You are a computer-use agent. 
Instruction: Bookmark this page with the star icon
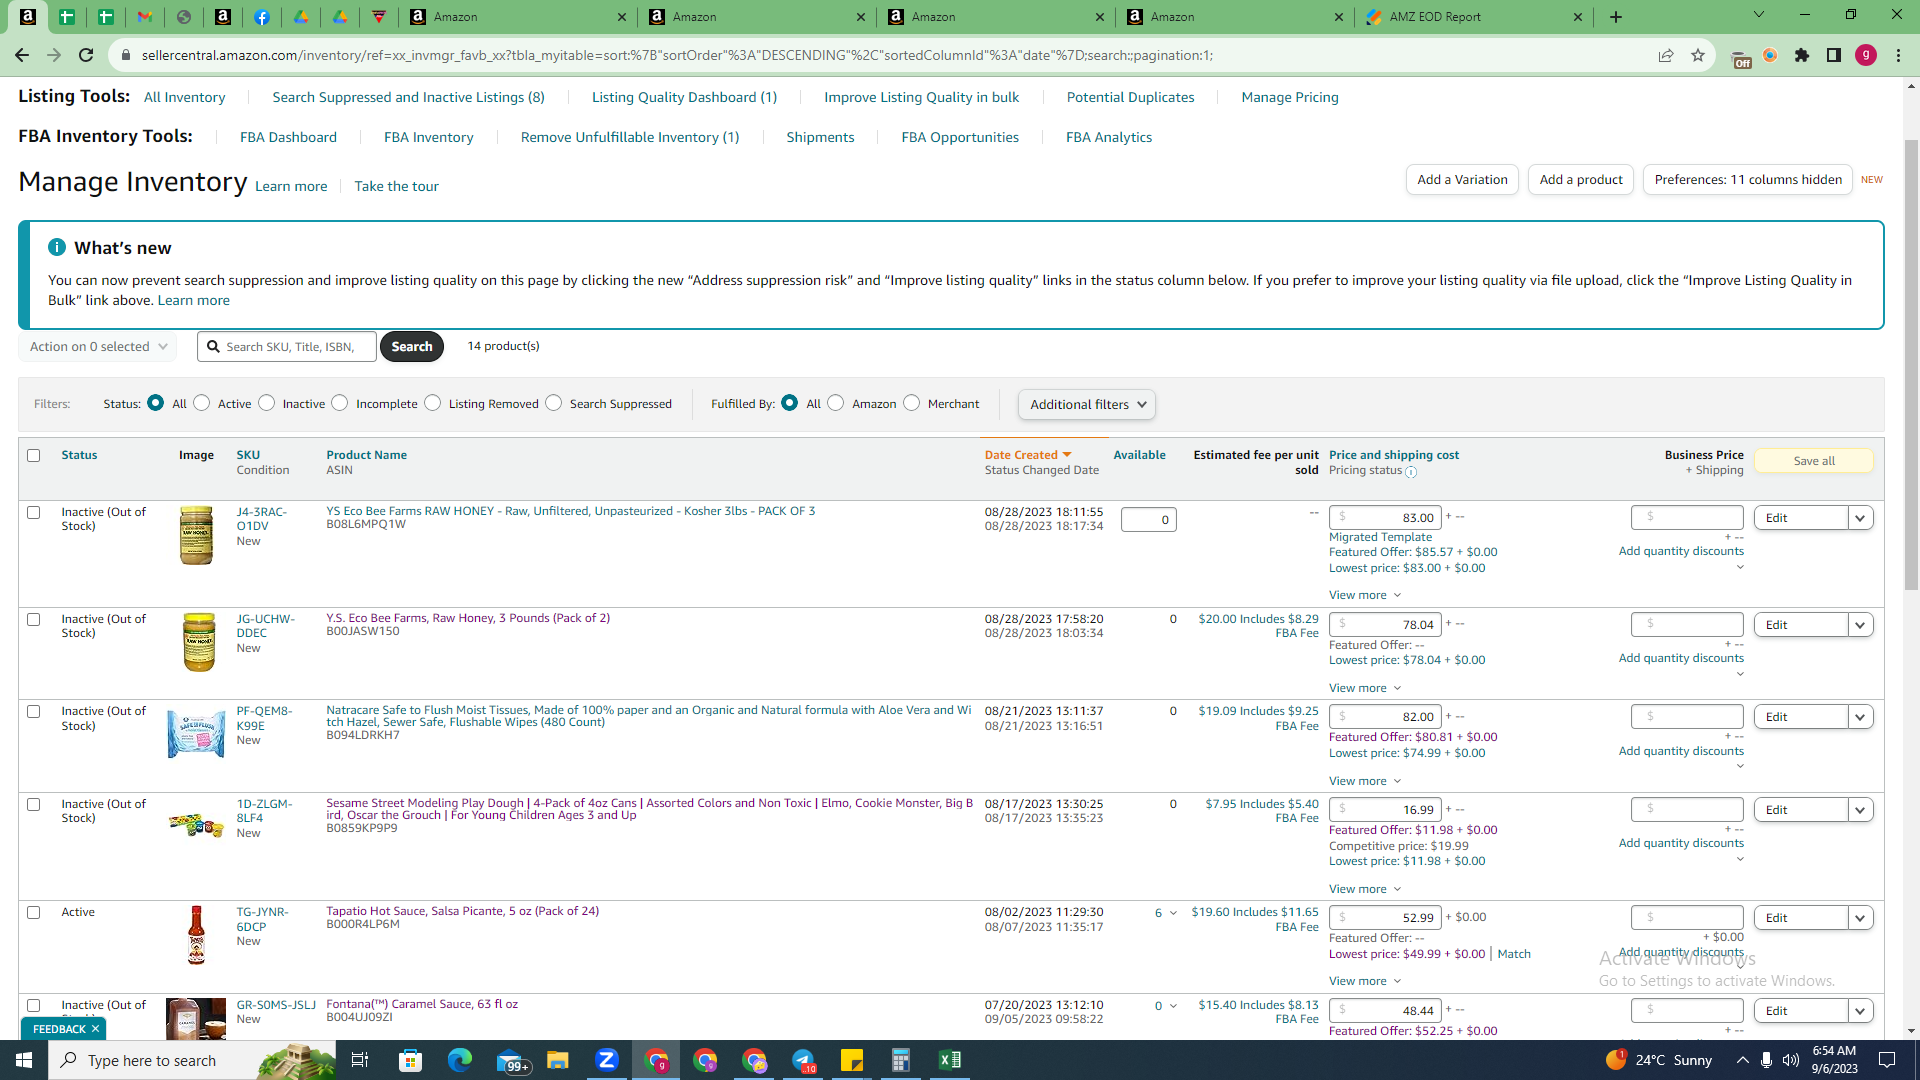pyautogui.click(x=1698, y=55)
